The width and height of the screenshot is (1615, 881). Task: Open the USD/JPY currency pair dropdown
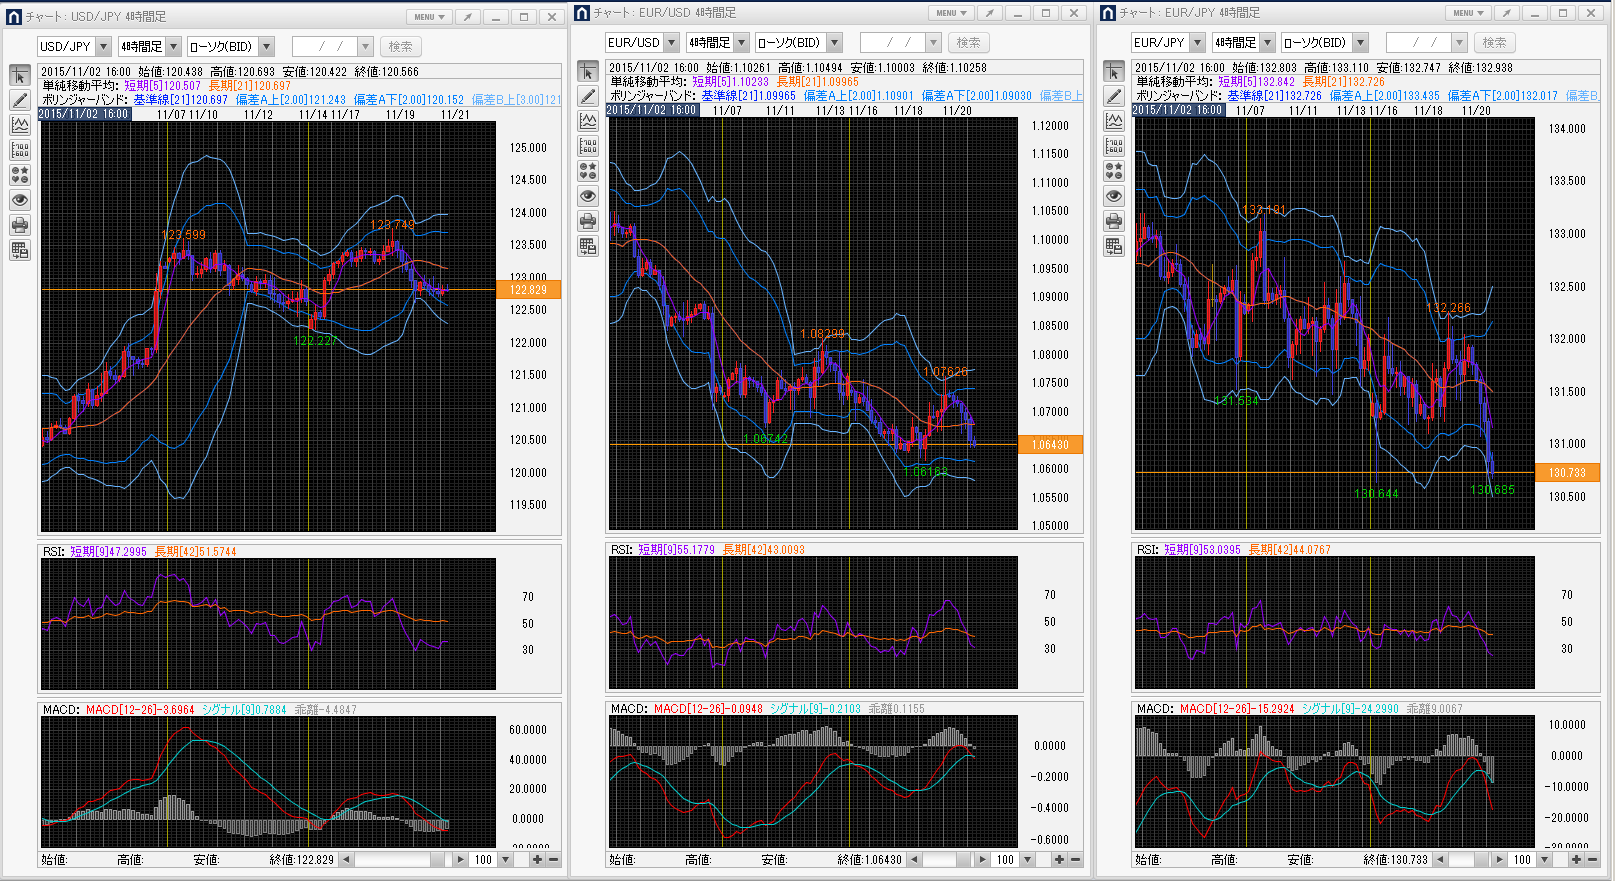103,47
